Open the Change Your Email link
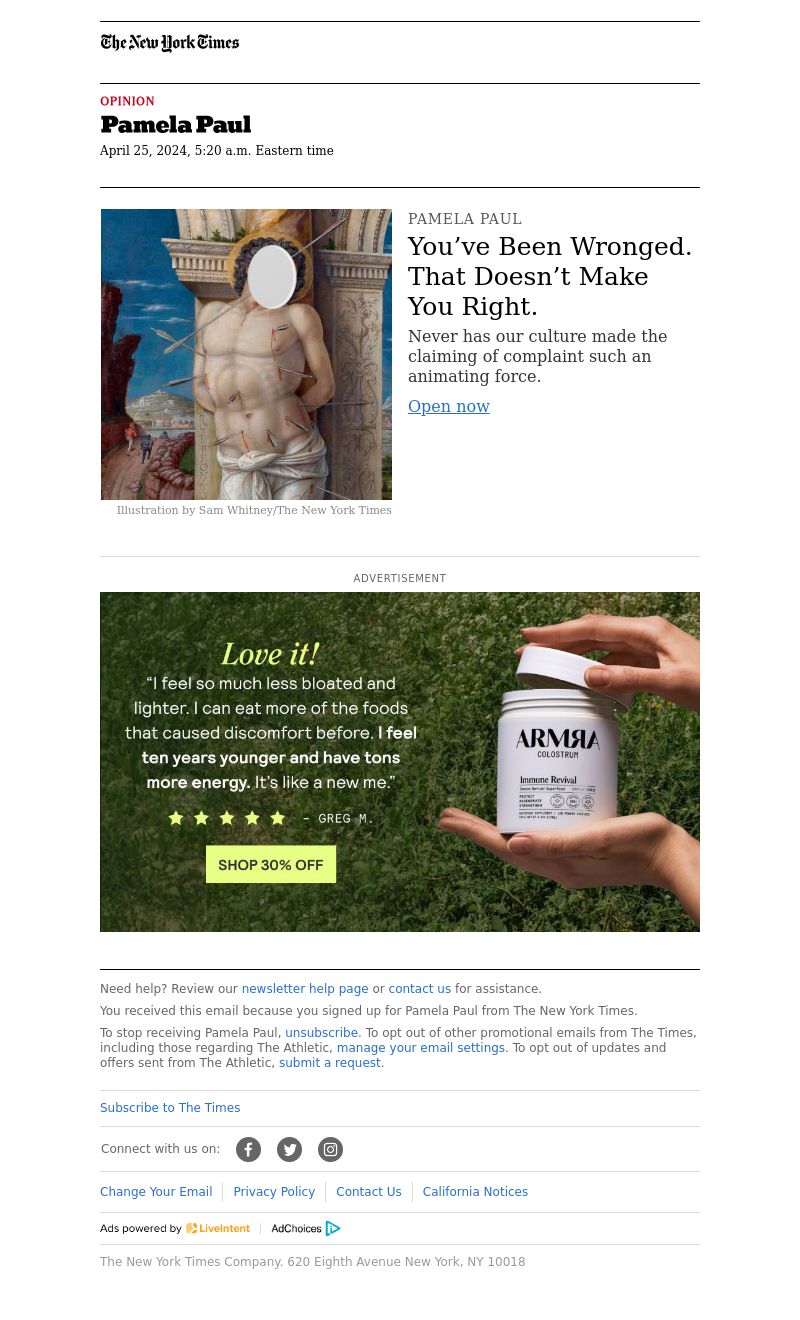 (156, 1192)
